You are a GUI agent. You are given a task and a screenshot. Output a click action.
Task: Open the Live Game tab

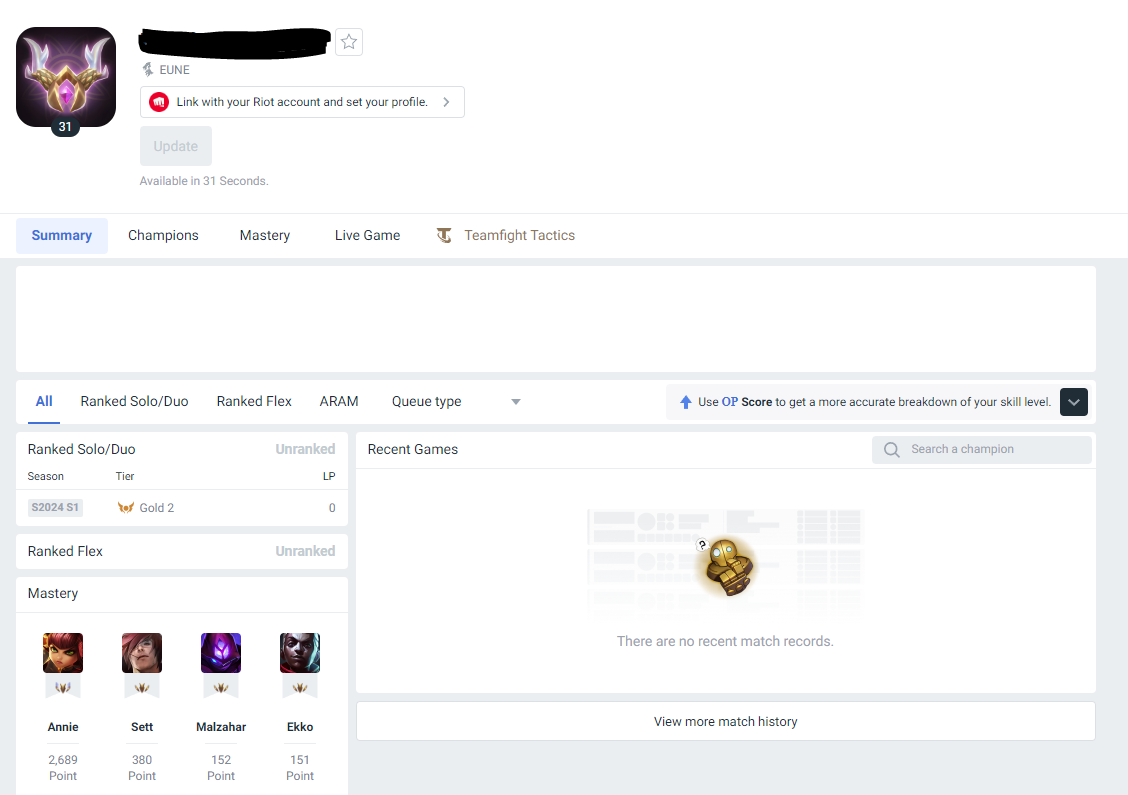click(367, 235)
